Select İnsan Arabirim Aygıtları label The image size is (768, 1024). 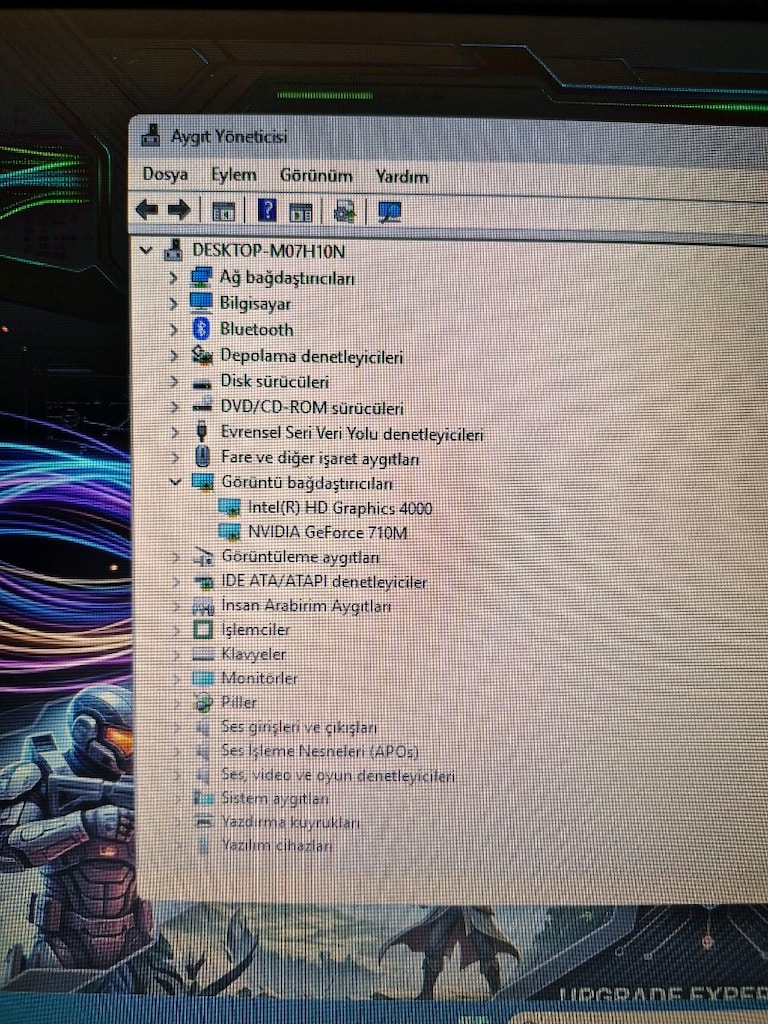click(x=306, y=606)
